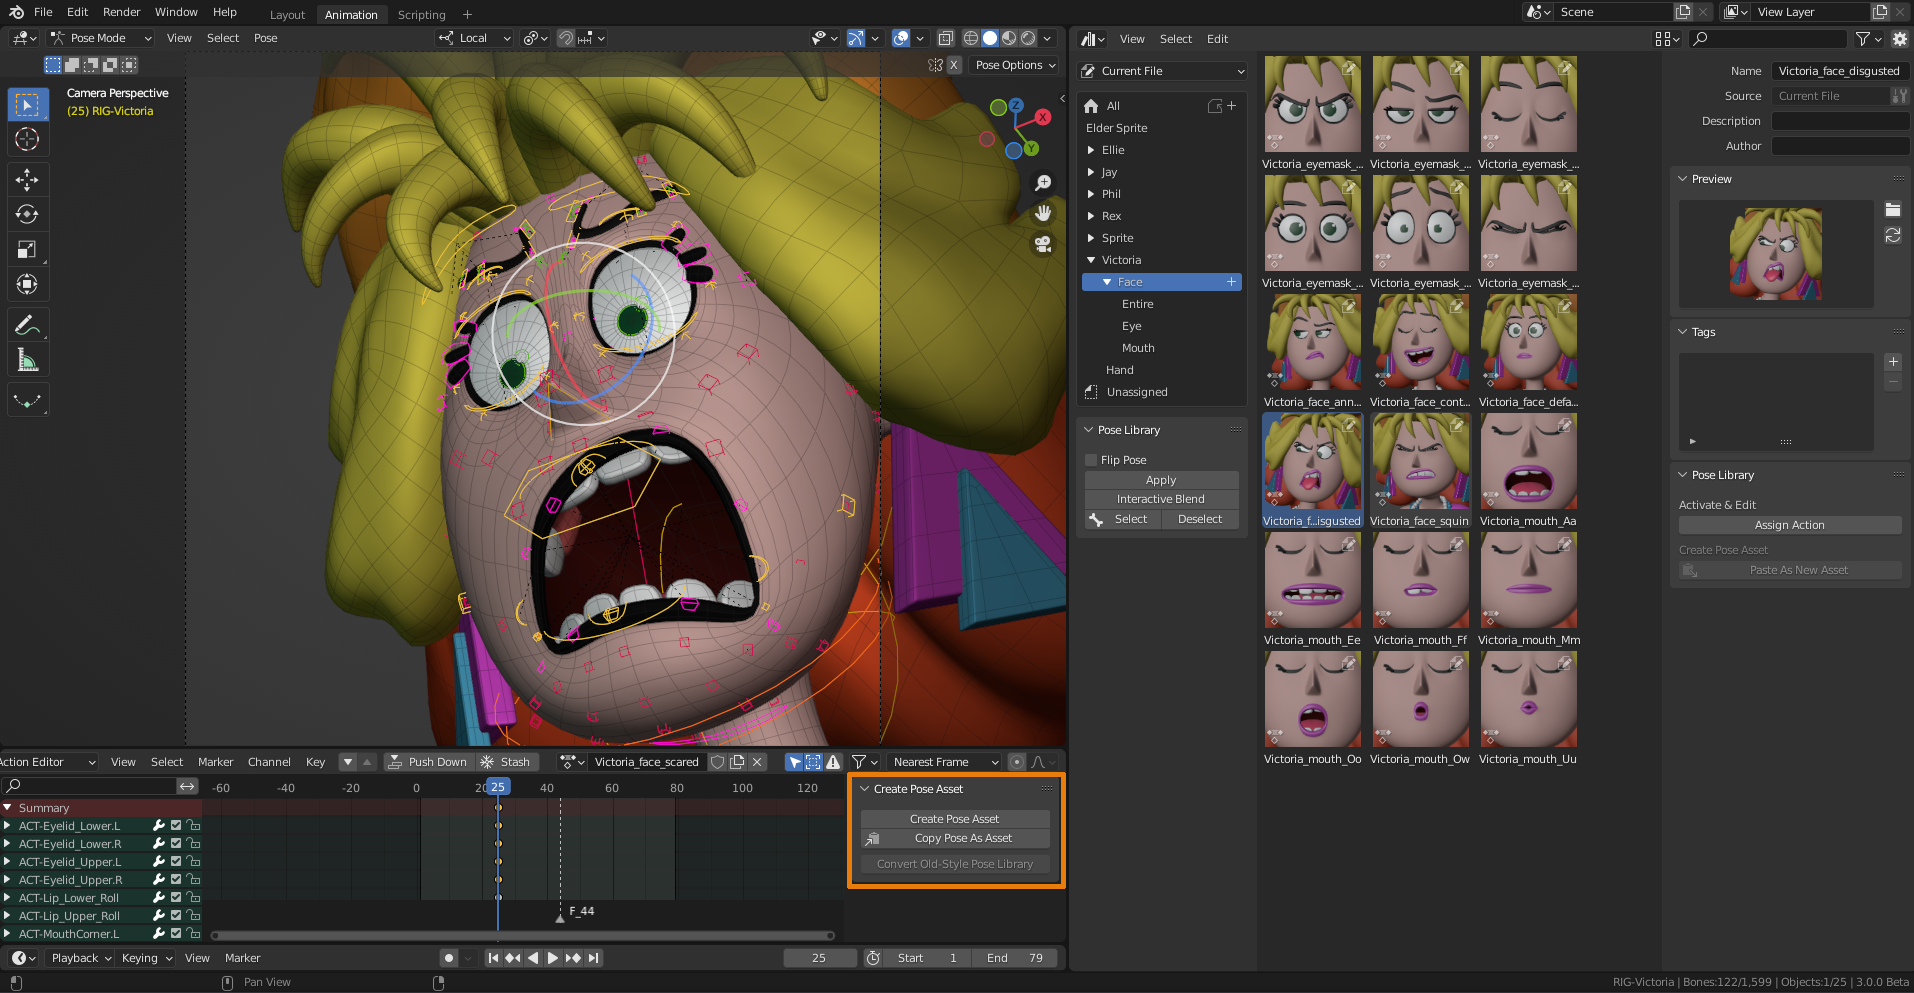Viewport: 1914px width, 993px height.
Task: Lock the ACT-Lip_Lower_Roll channel
Action: [193, 897]
